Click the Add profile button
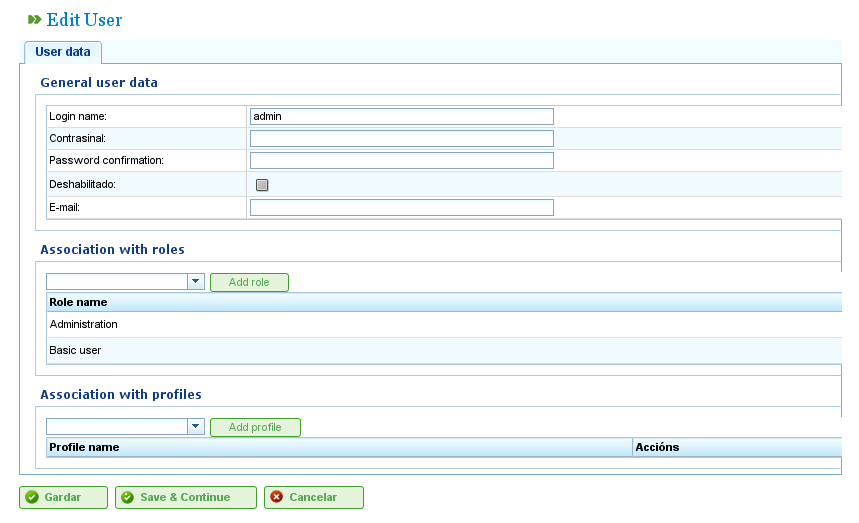Screen dimensions: 859x523 pos(255,428)
